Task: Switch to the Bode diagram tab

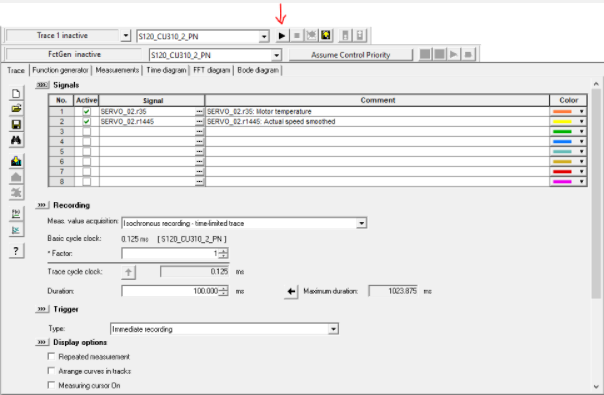Action: click(x=258, y=70)
